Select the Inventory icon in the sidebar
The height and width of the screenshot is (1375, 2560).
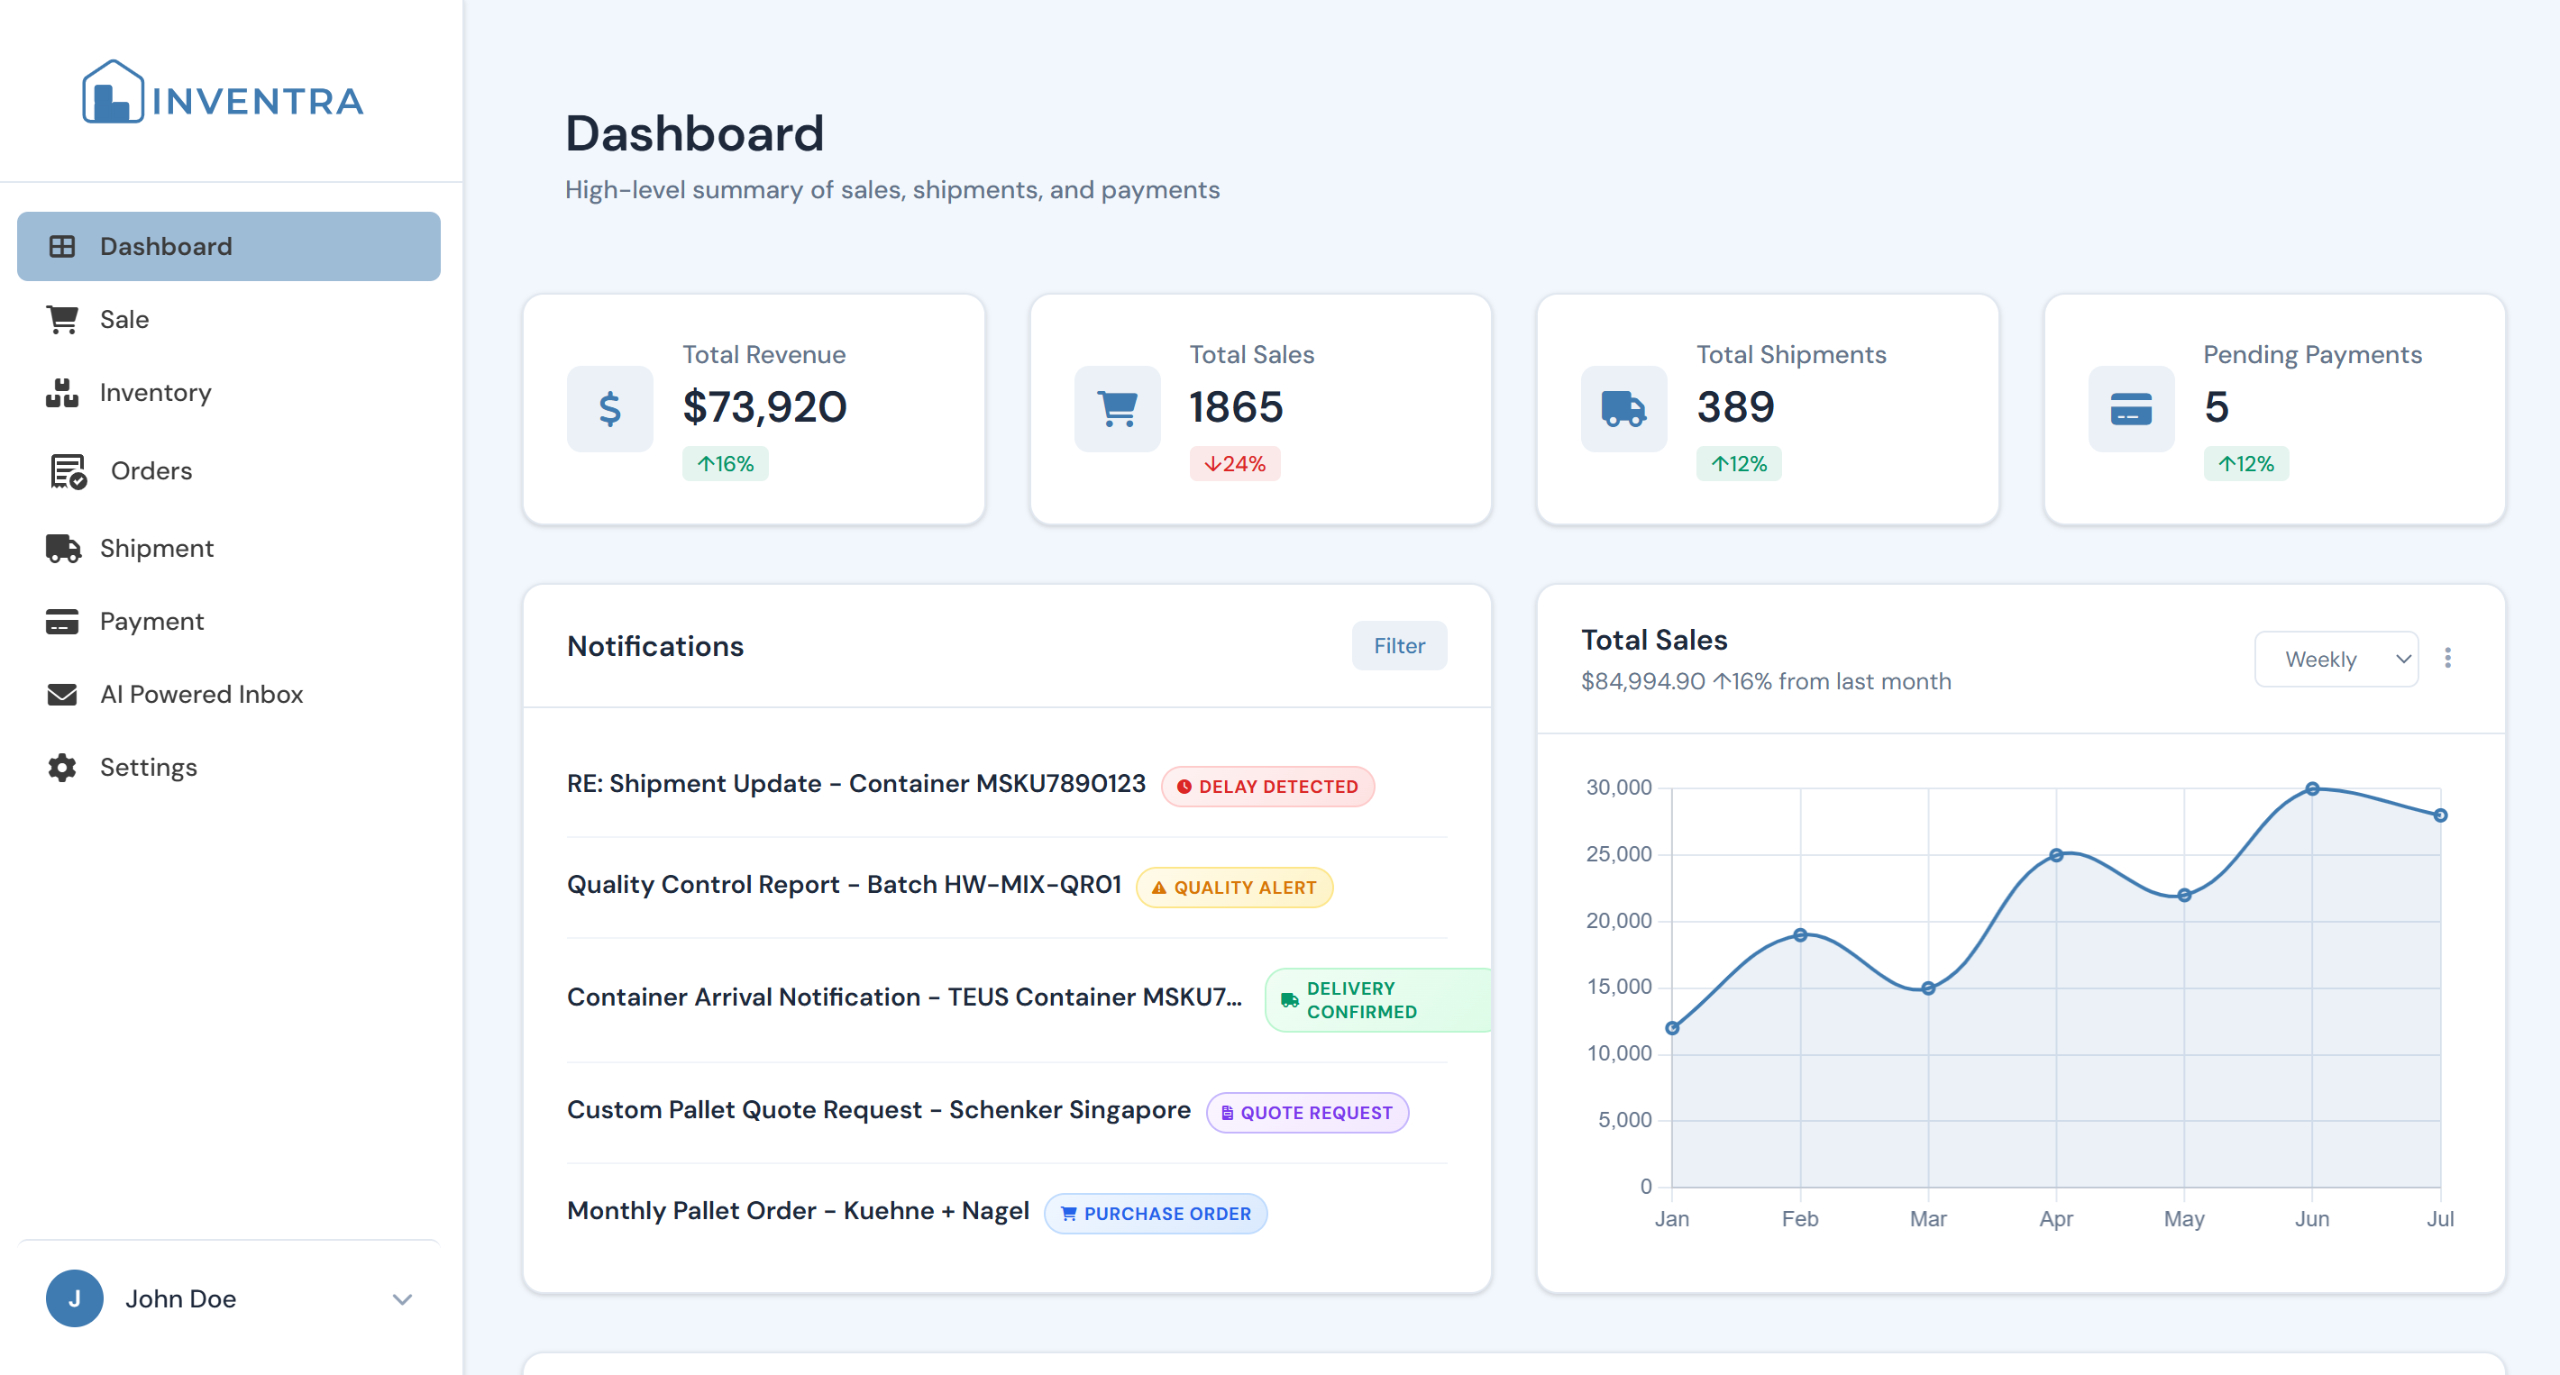tap(62, 393)
